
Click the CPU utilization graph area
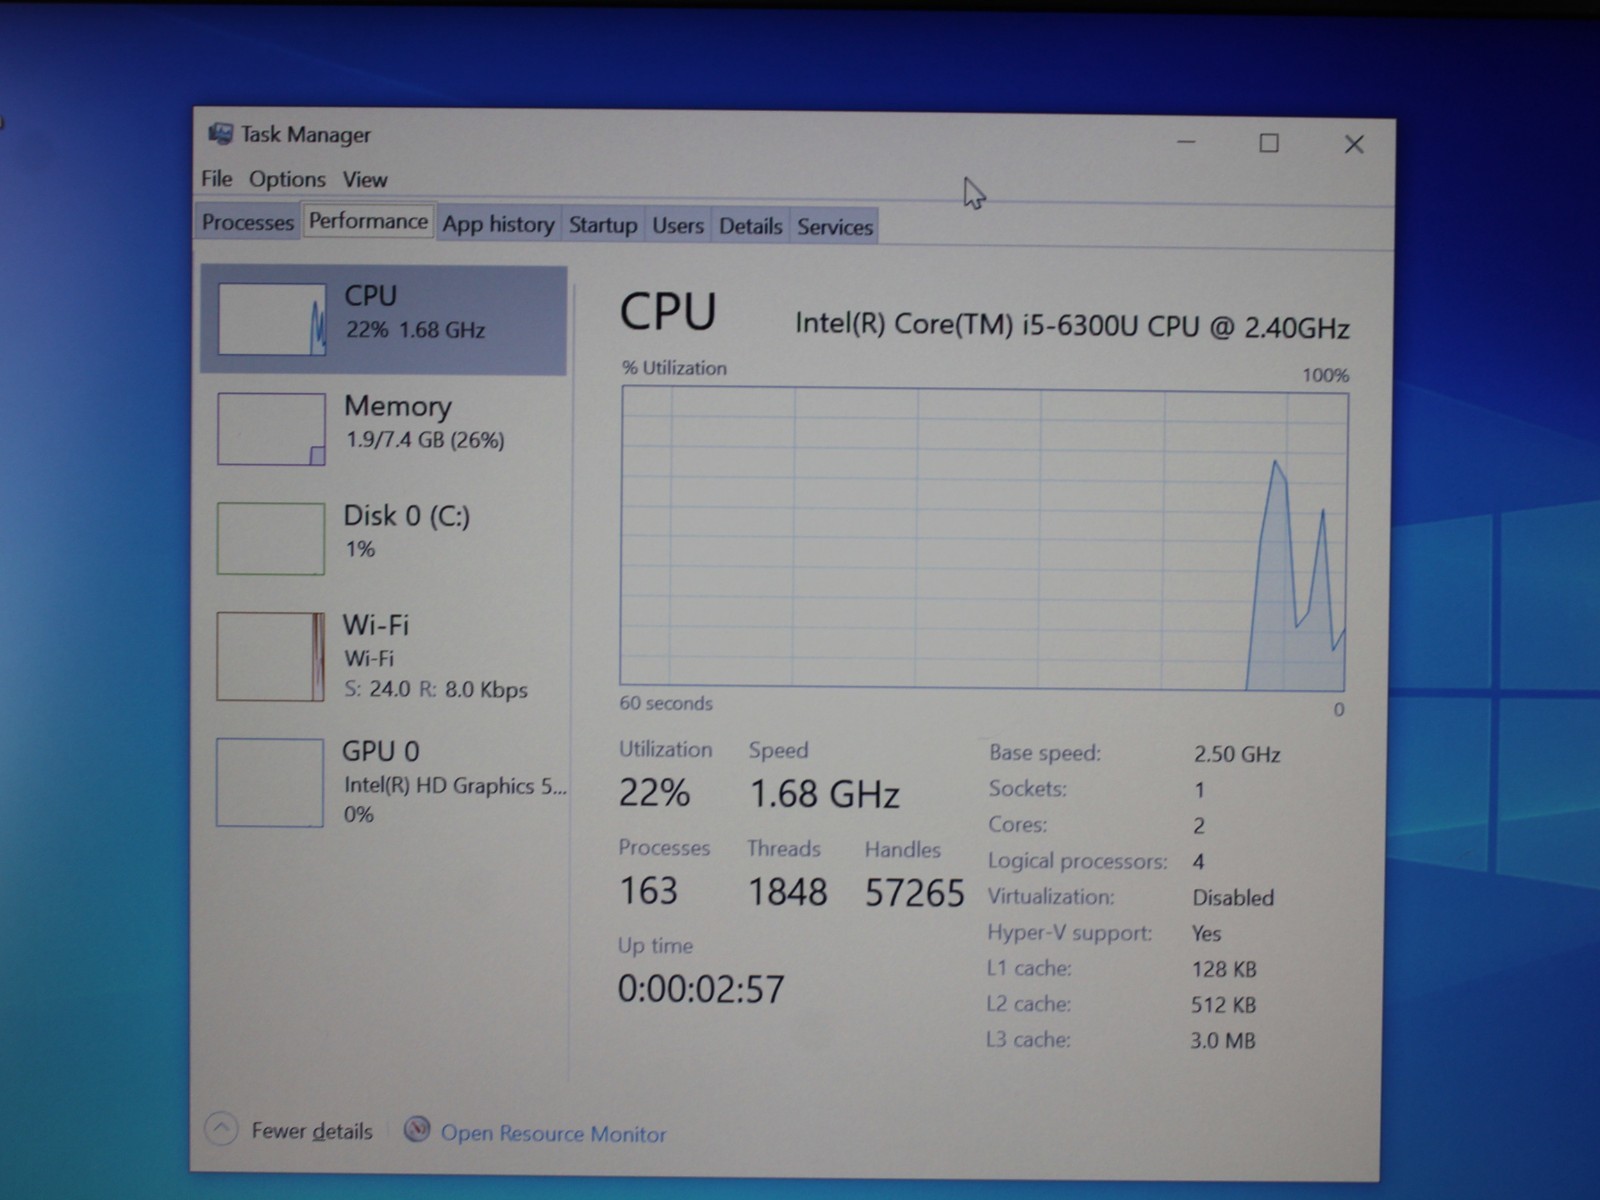[x=983, y=539]
